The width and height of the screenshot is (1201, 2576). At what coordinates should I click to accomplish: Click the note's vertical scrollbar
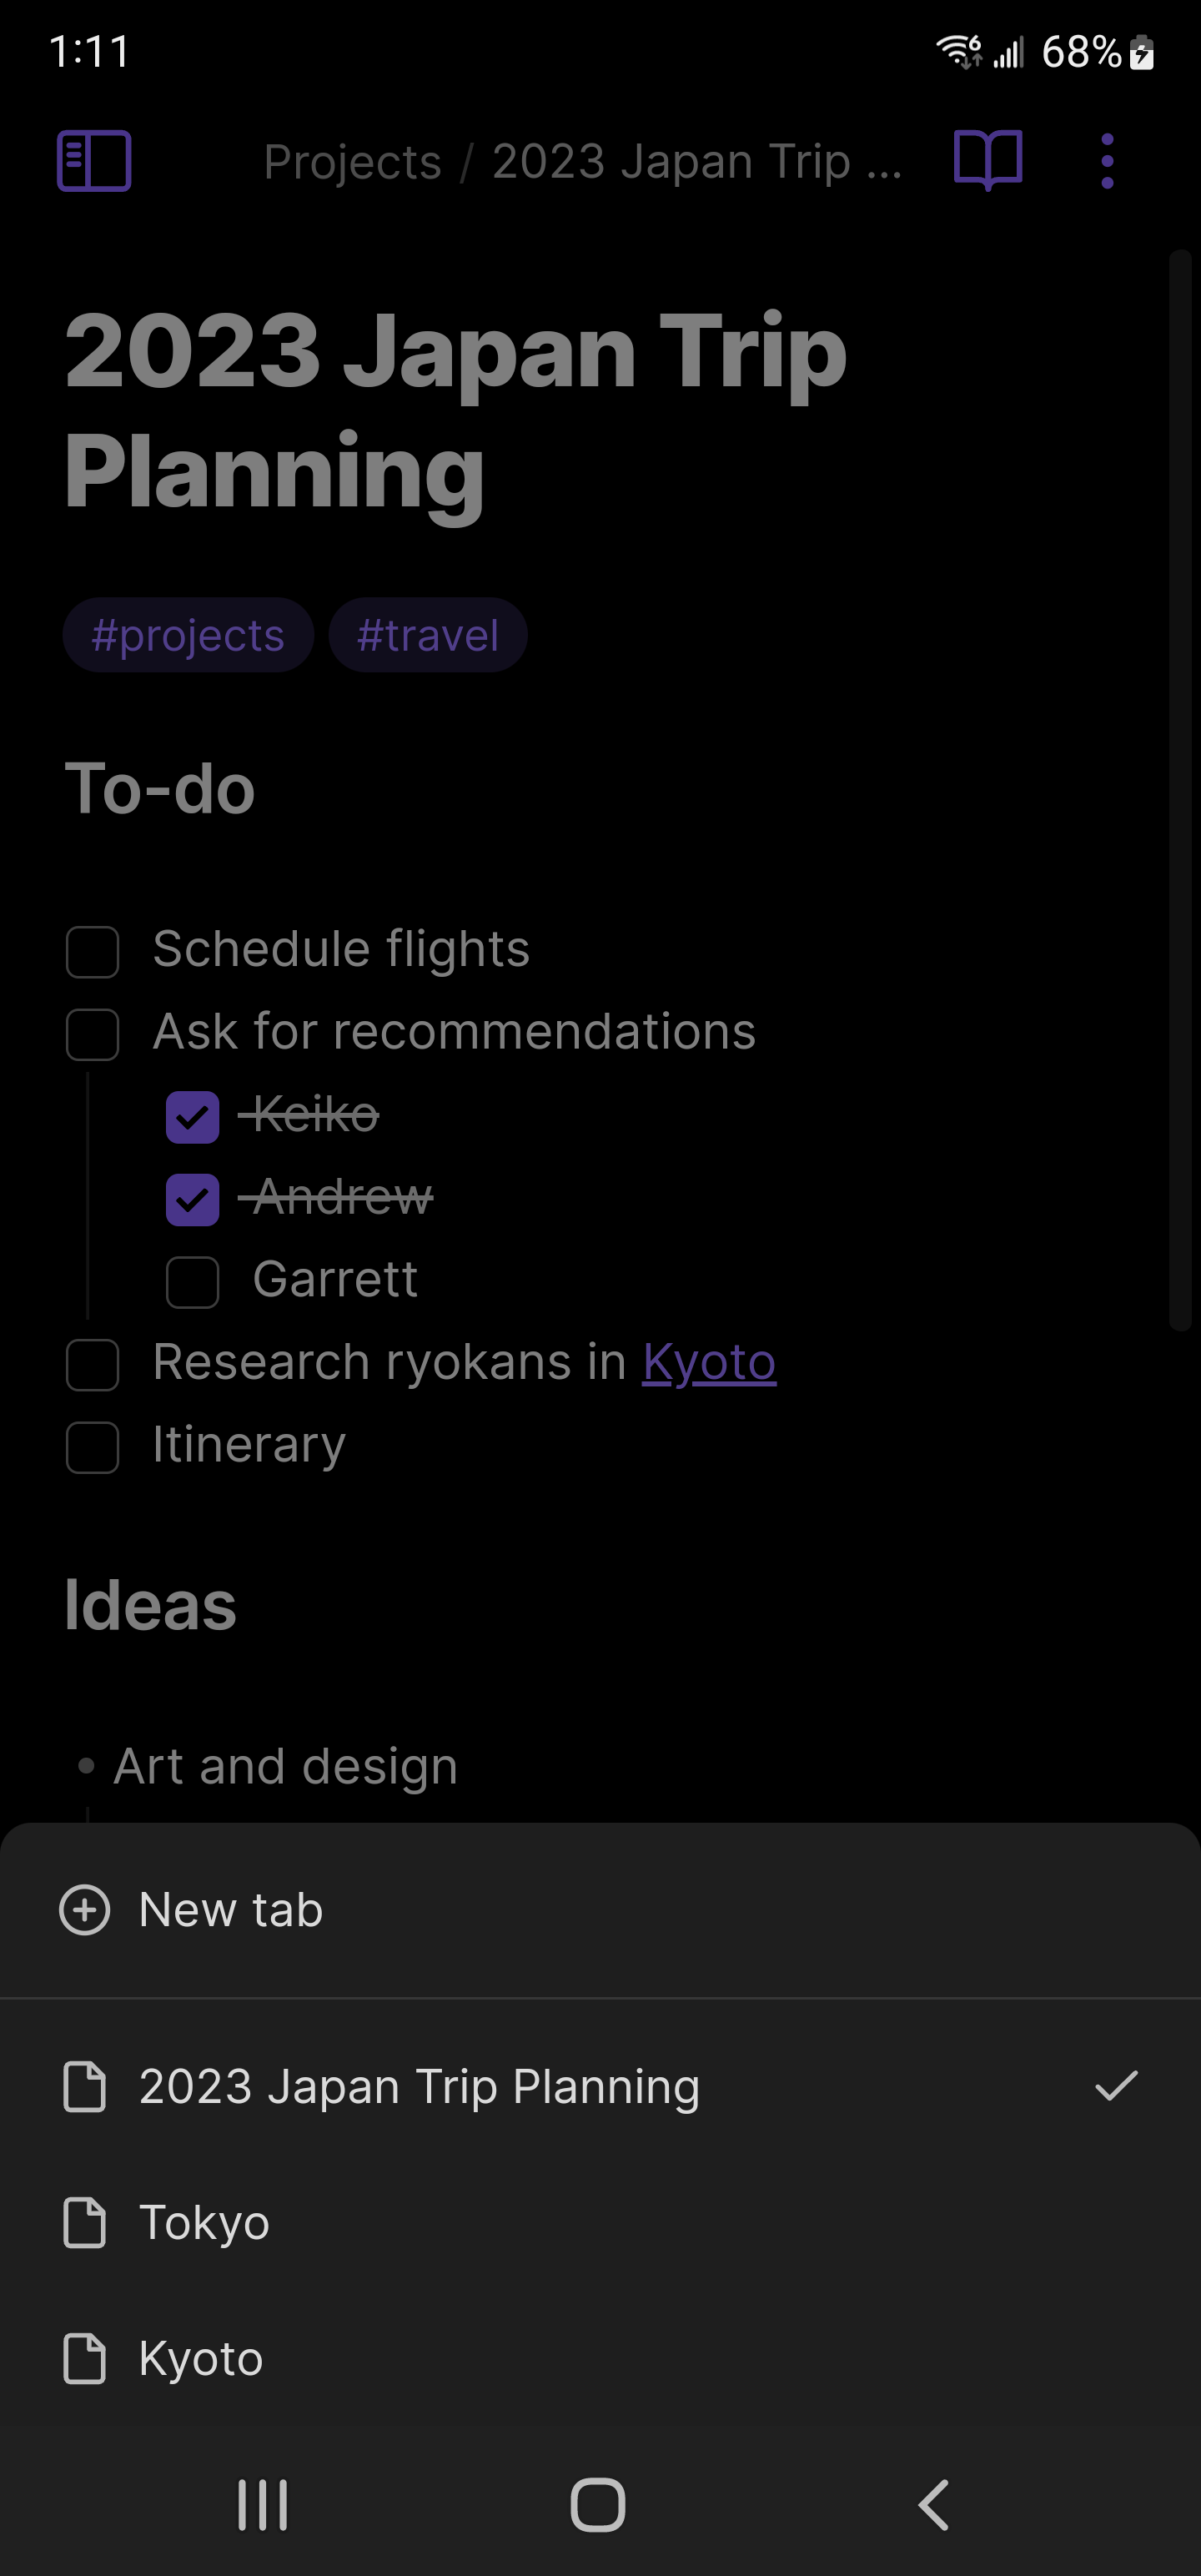(x=1180, y=790)
